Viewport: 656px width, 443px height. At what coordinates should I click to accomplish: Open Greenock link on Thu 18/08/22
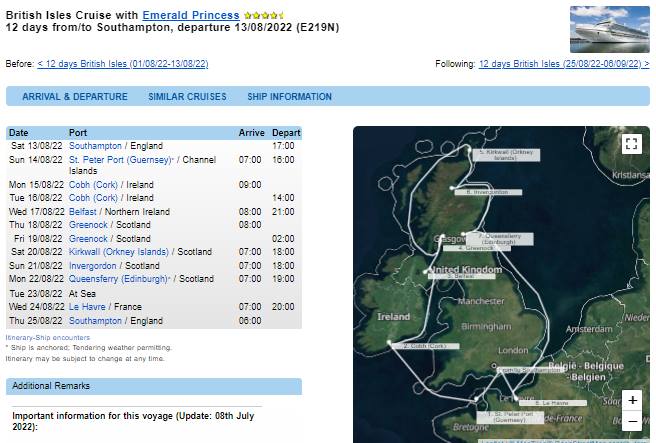[88, 225]
